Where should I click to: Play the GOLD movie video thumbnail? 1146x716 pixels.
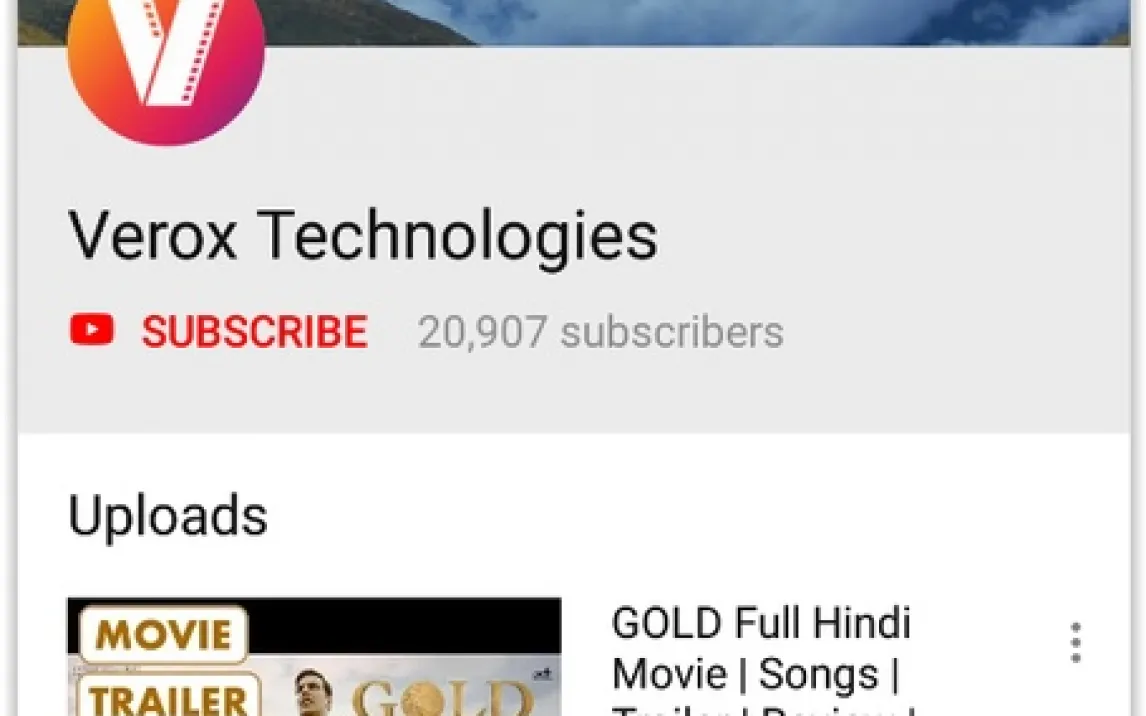click(x=314, y=657)
